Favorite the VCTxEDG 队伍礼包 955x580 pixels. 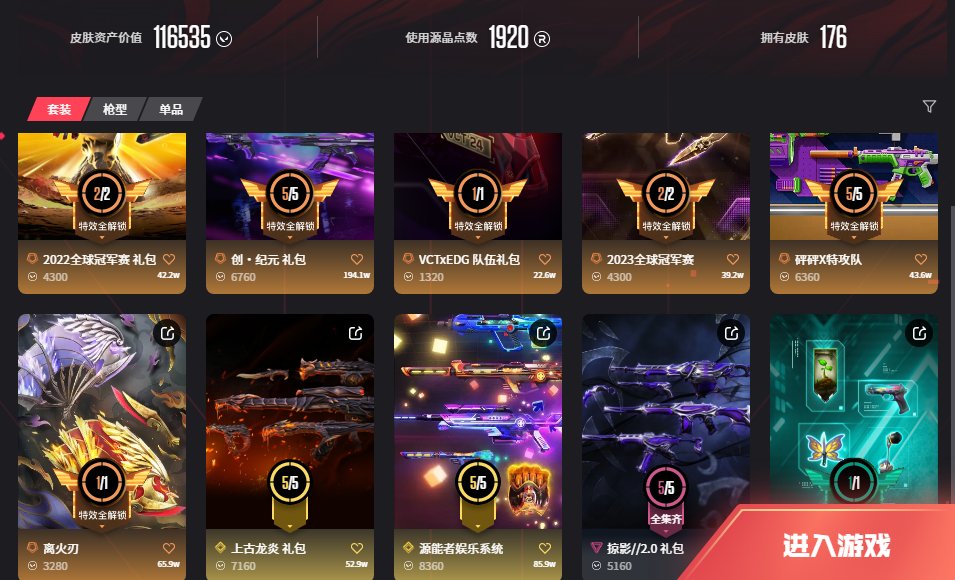pos(544,259)
